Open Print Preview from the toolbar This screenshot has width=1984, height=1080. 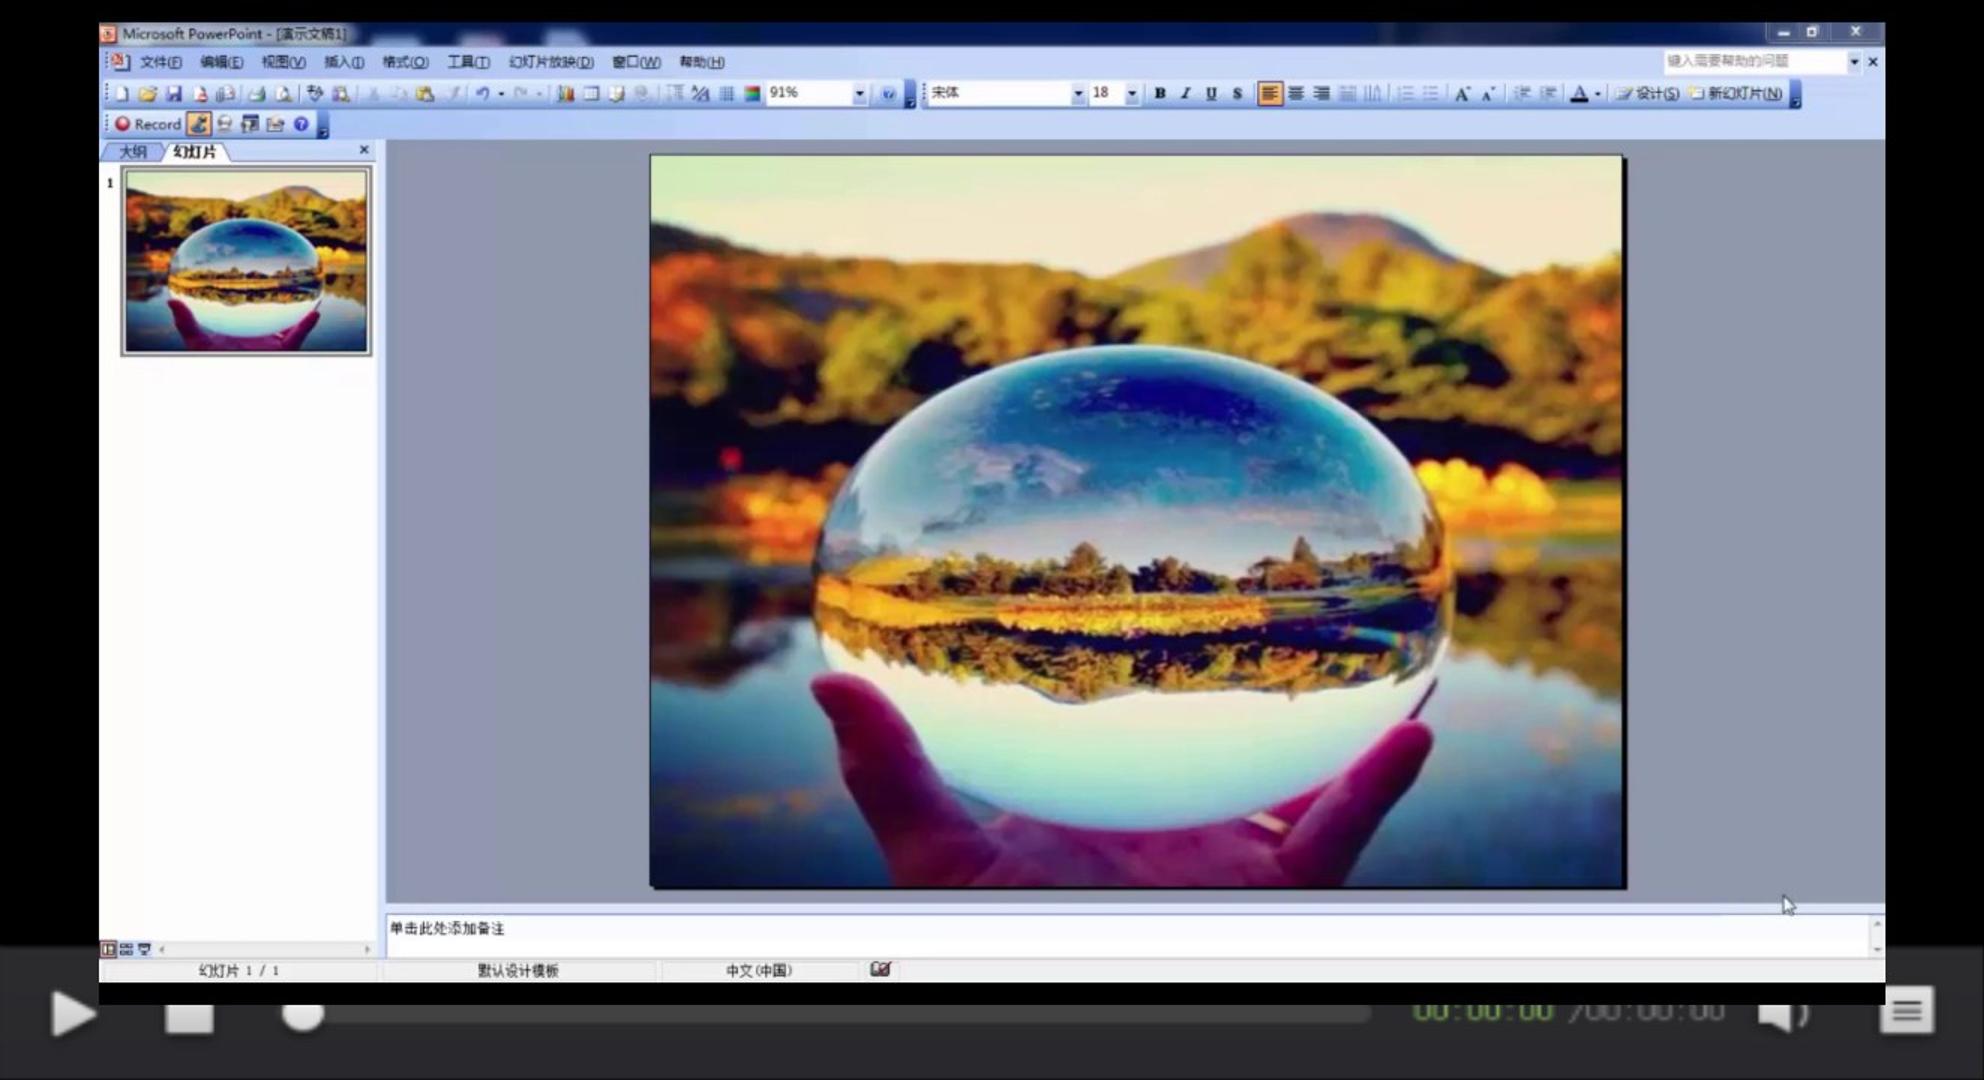[283, 93]
